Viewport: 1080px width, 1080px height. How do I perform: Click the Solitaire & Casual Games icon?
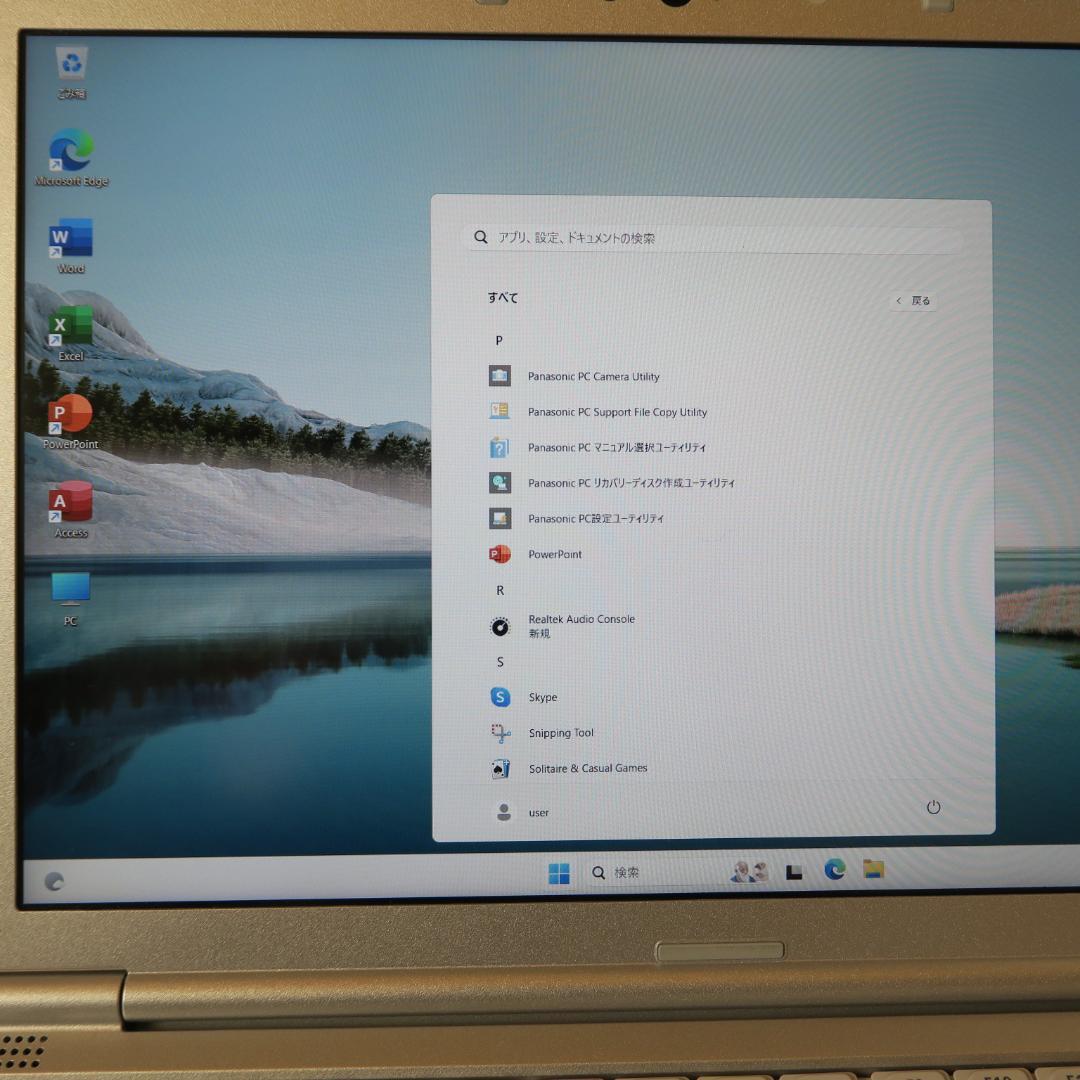501,769
